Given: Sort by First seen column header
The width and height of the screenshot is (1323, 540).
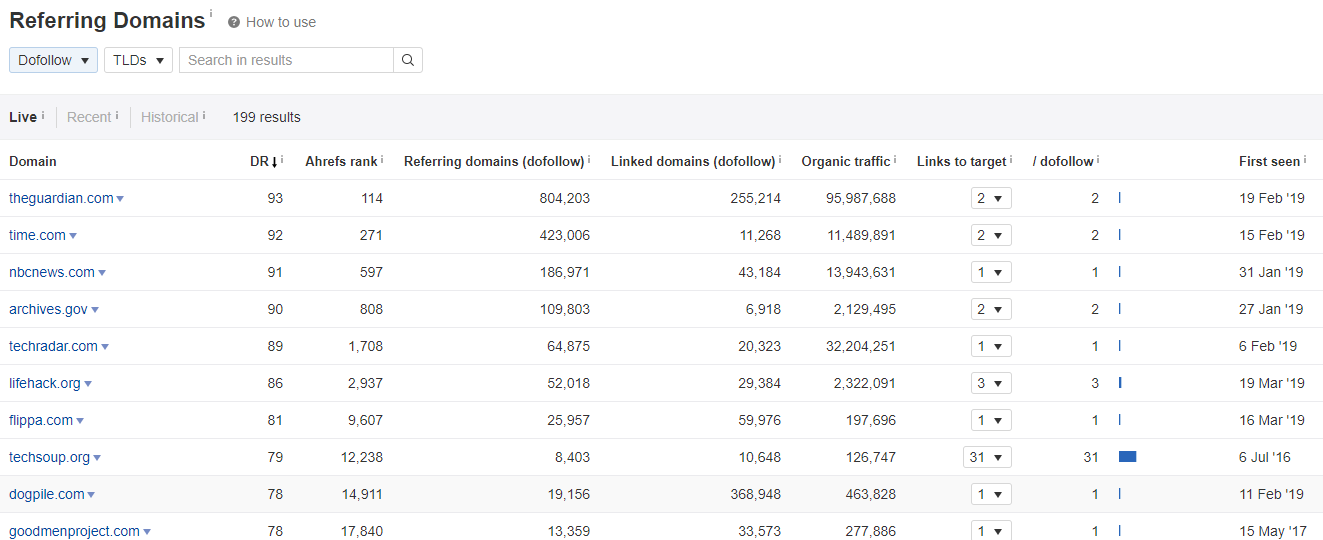Looking at the screenshot, I should click(x=1269, y=161).
